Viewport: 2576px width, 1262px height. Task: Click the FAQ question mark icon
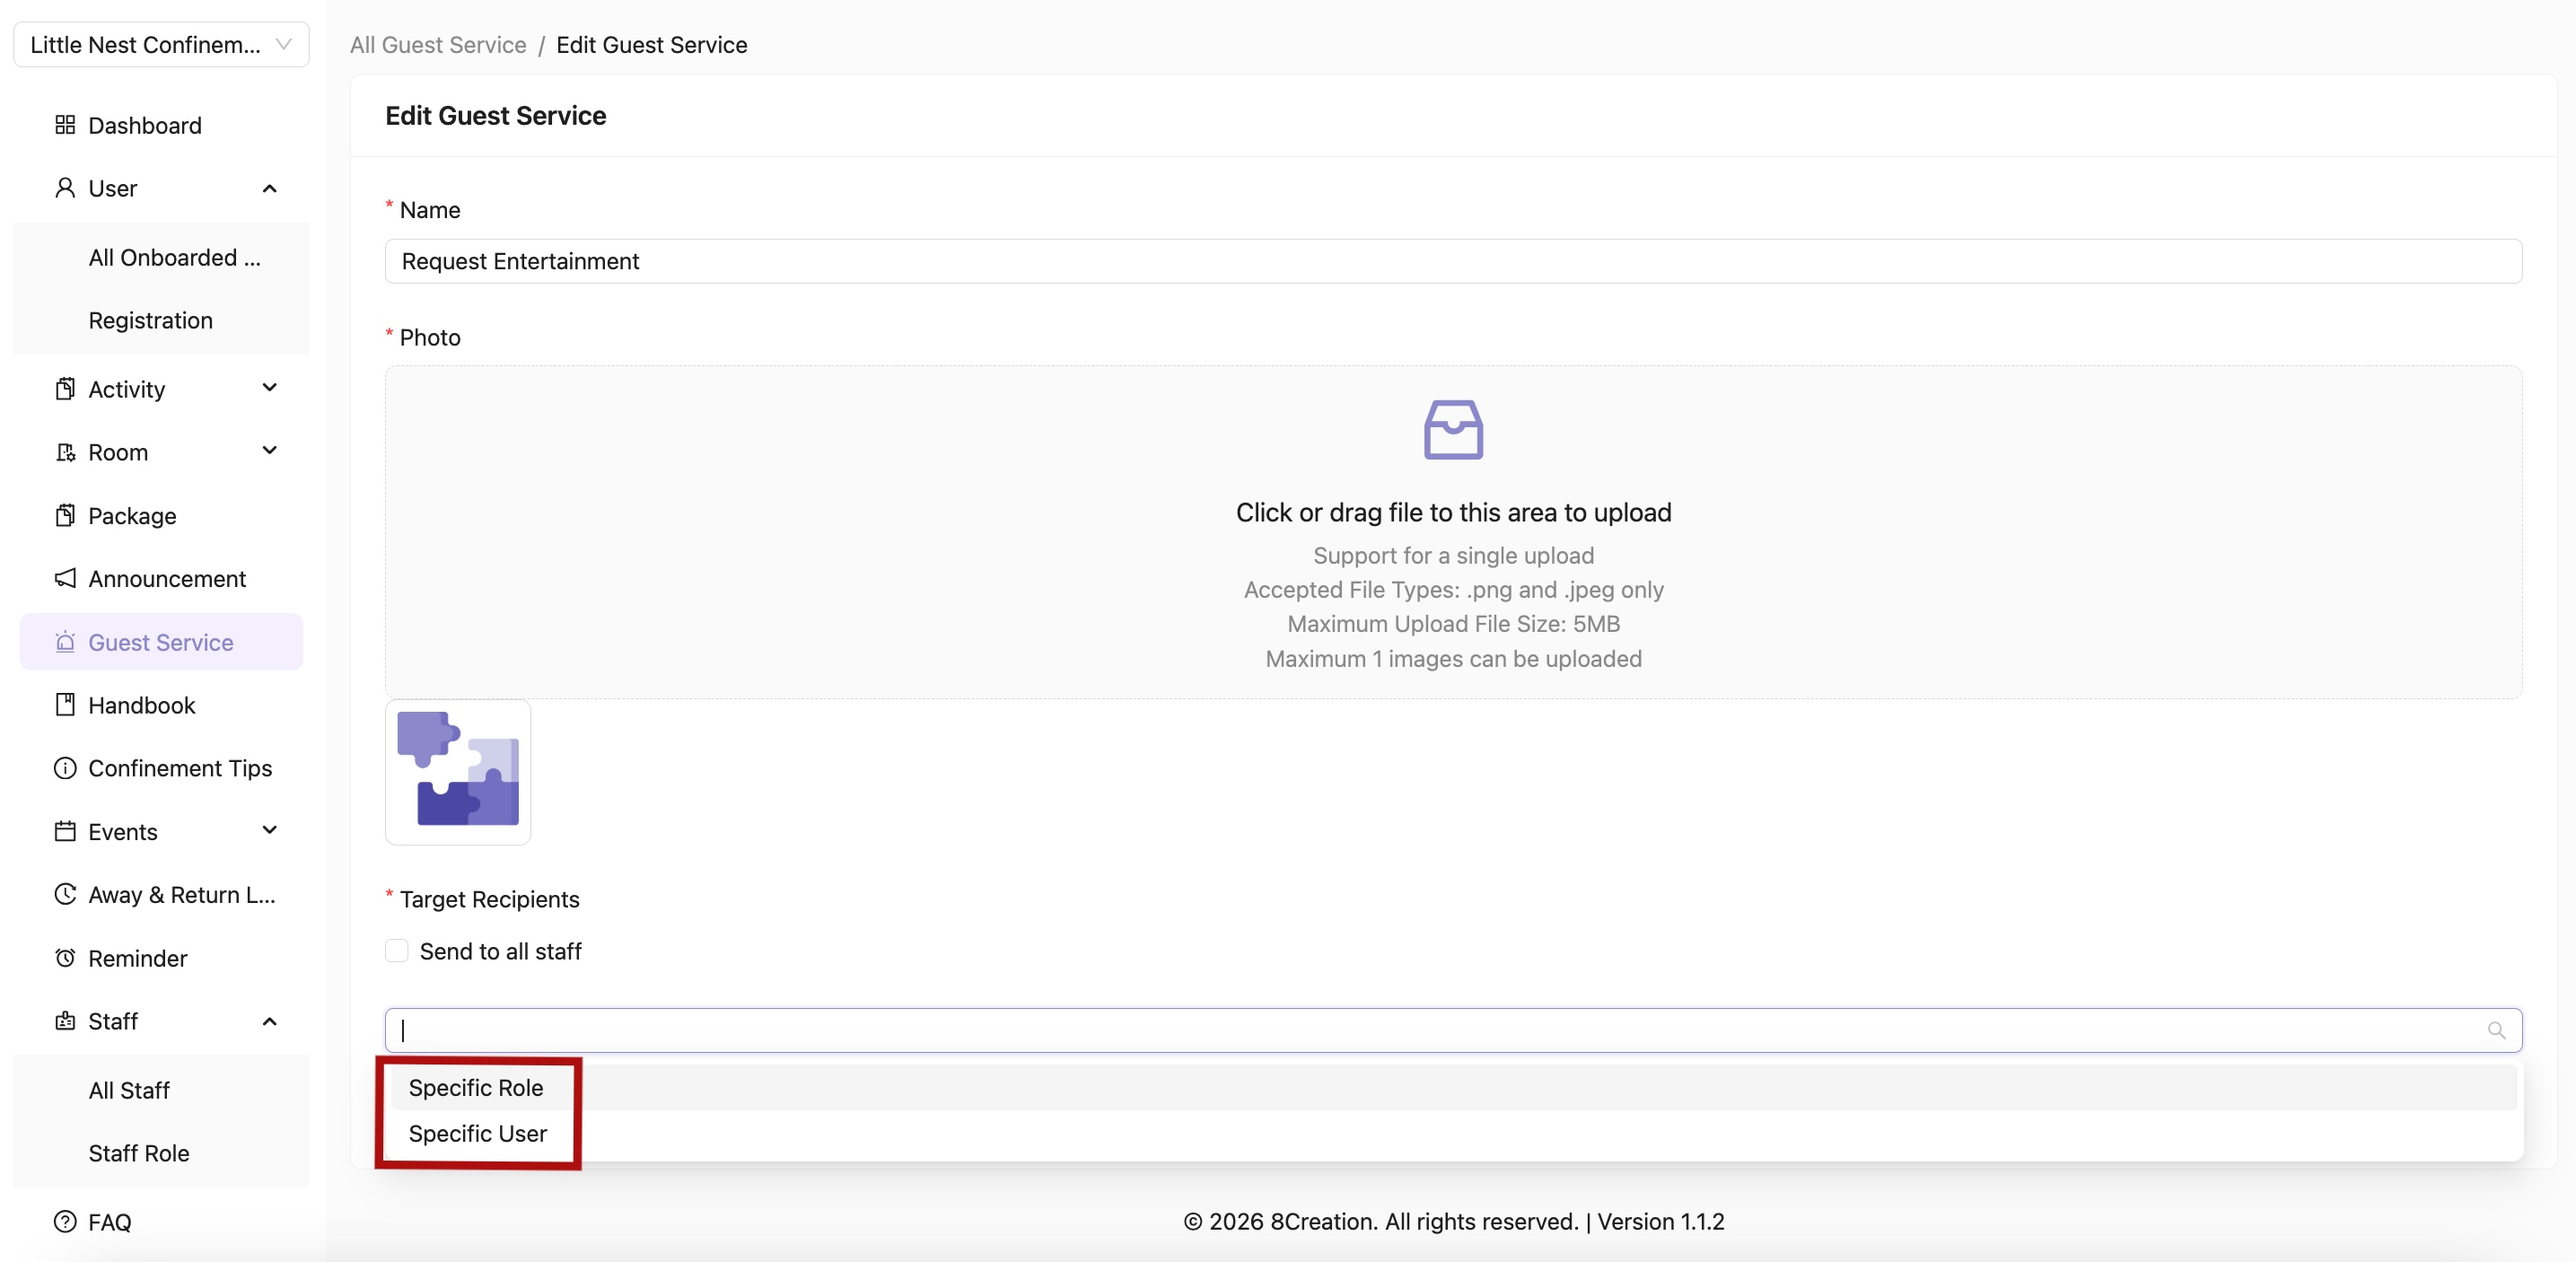(65, 1222)
